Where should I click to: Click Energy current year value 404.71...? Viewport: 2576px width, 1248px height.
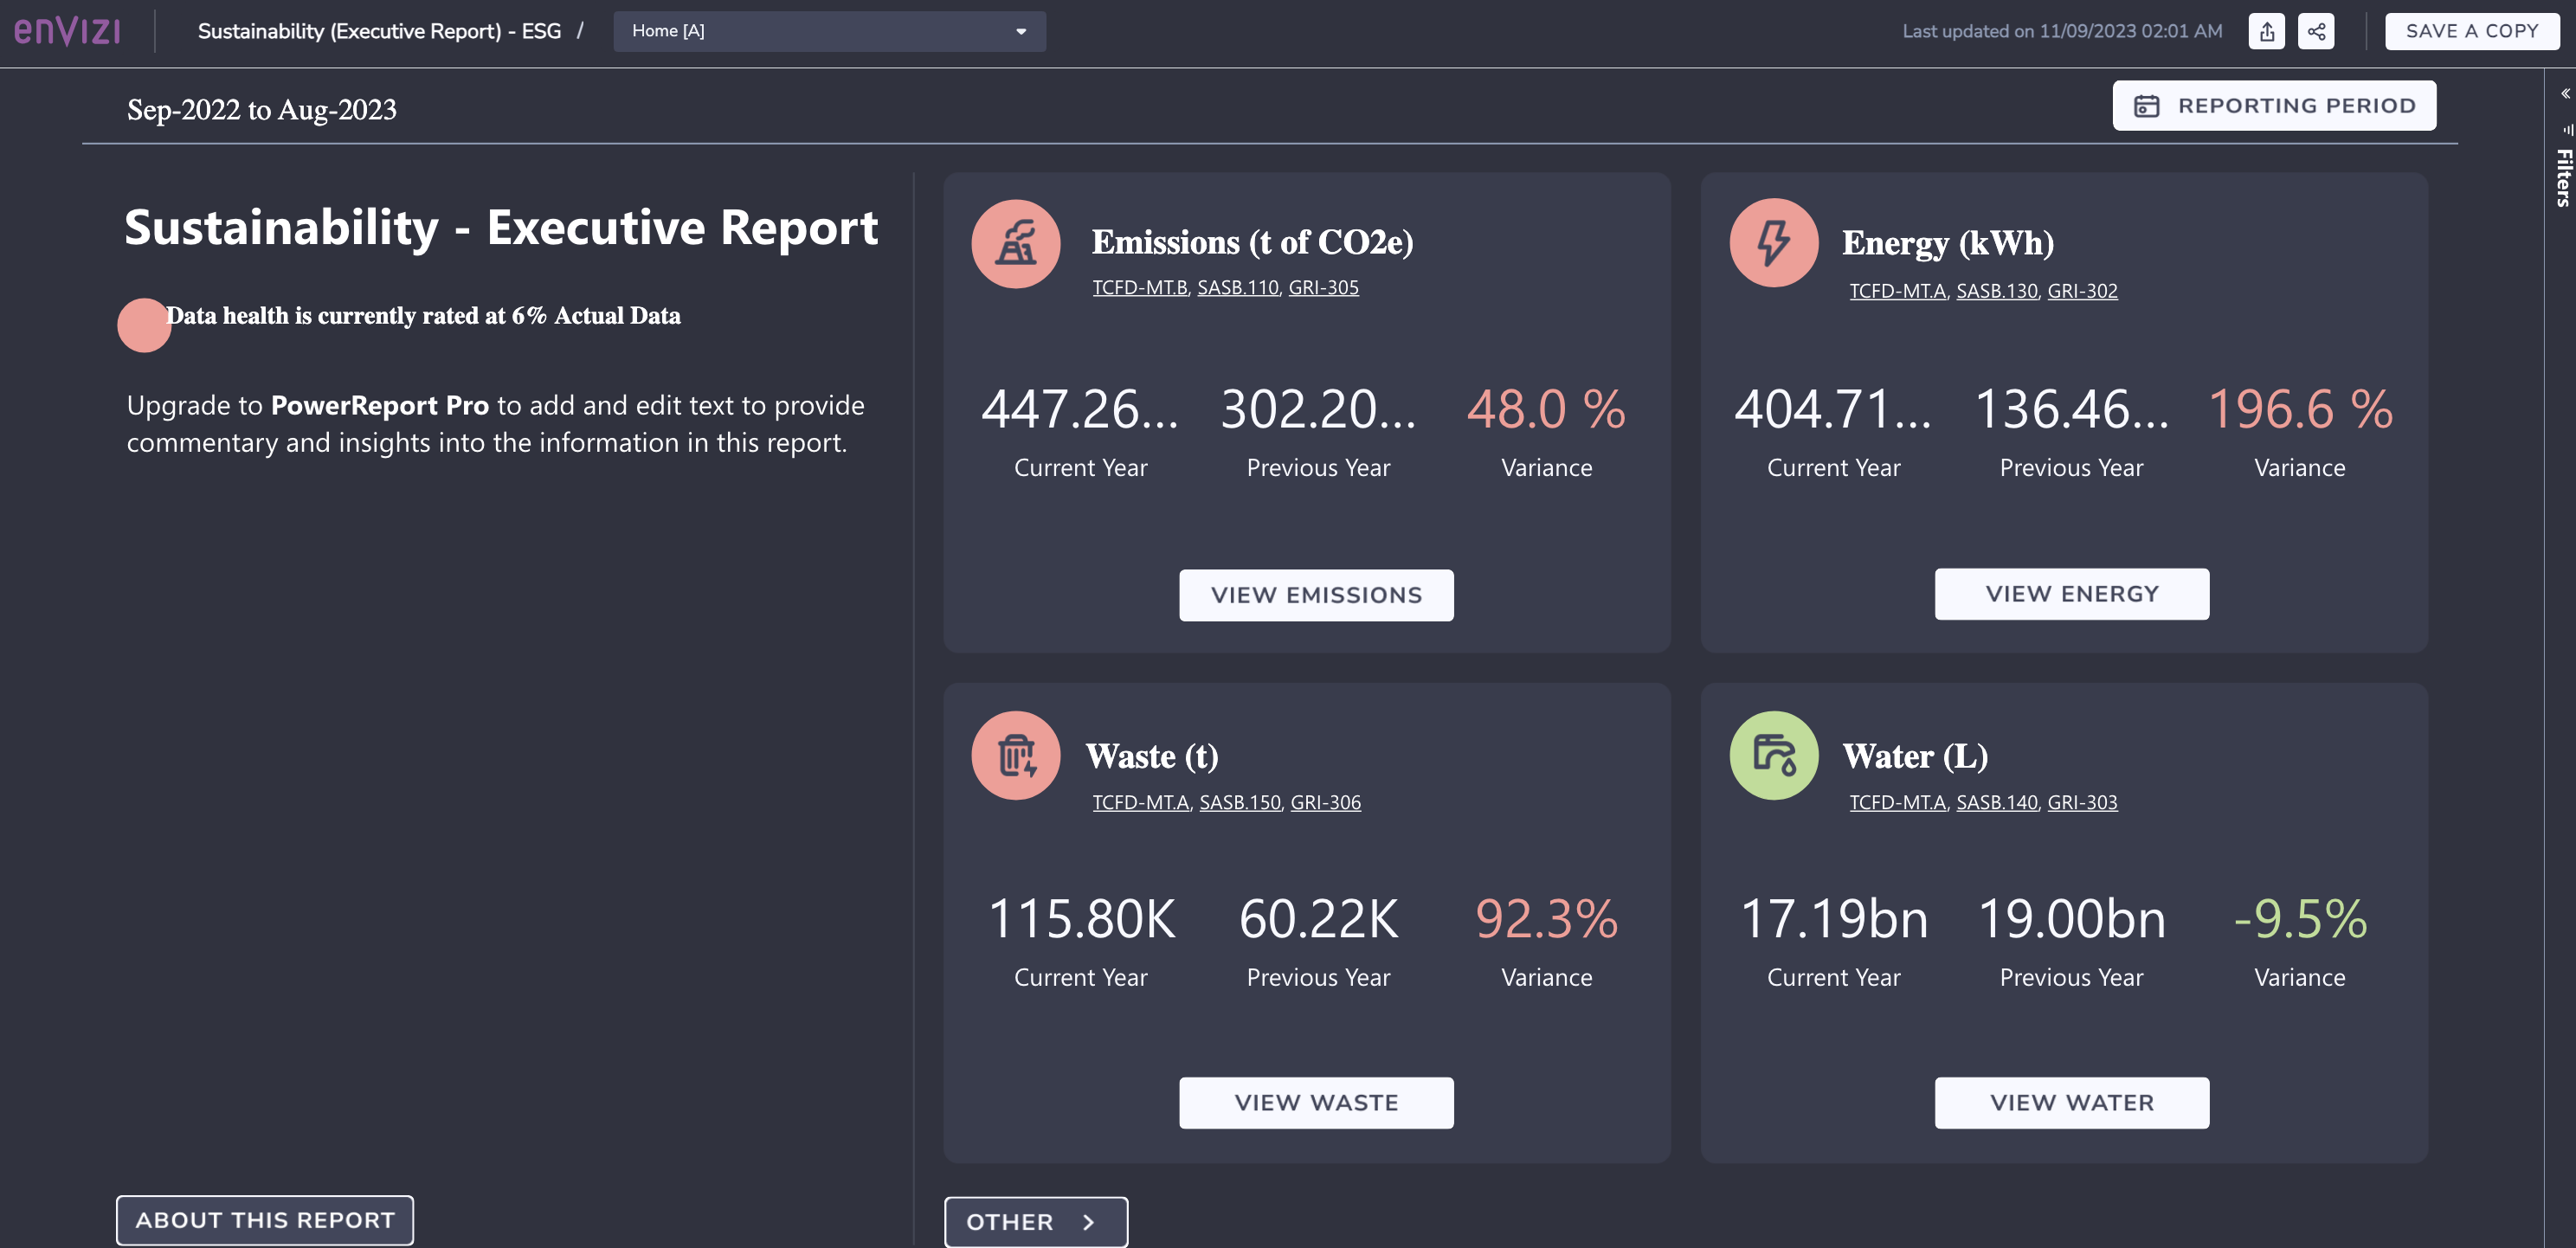coord(1833,409)
